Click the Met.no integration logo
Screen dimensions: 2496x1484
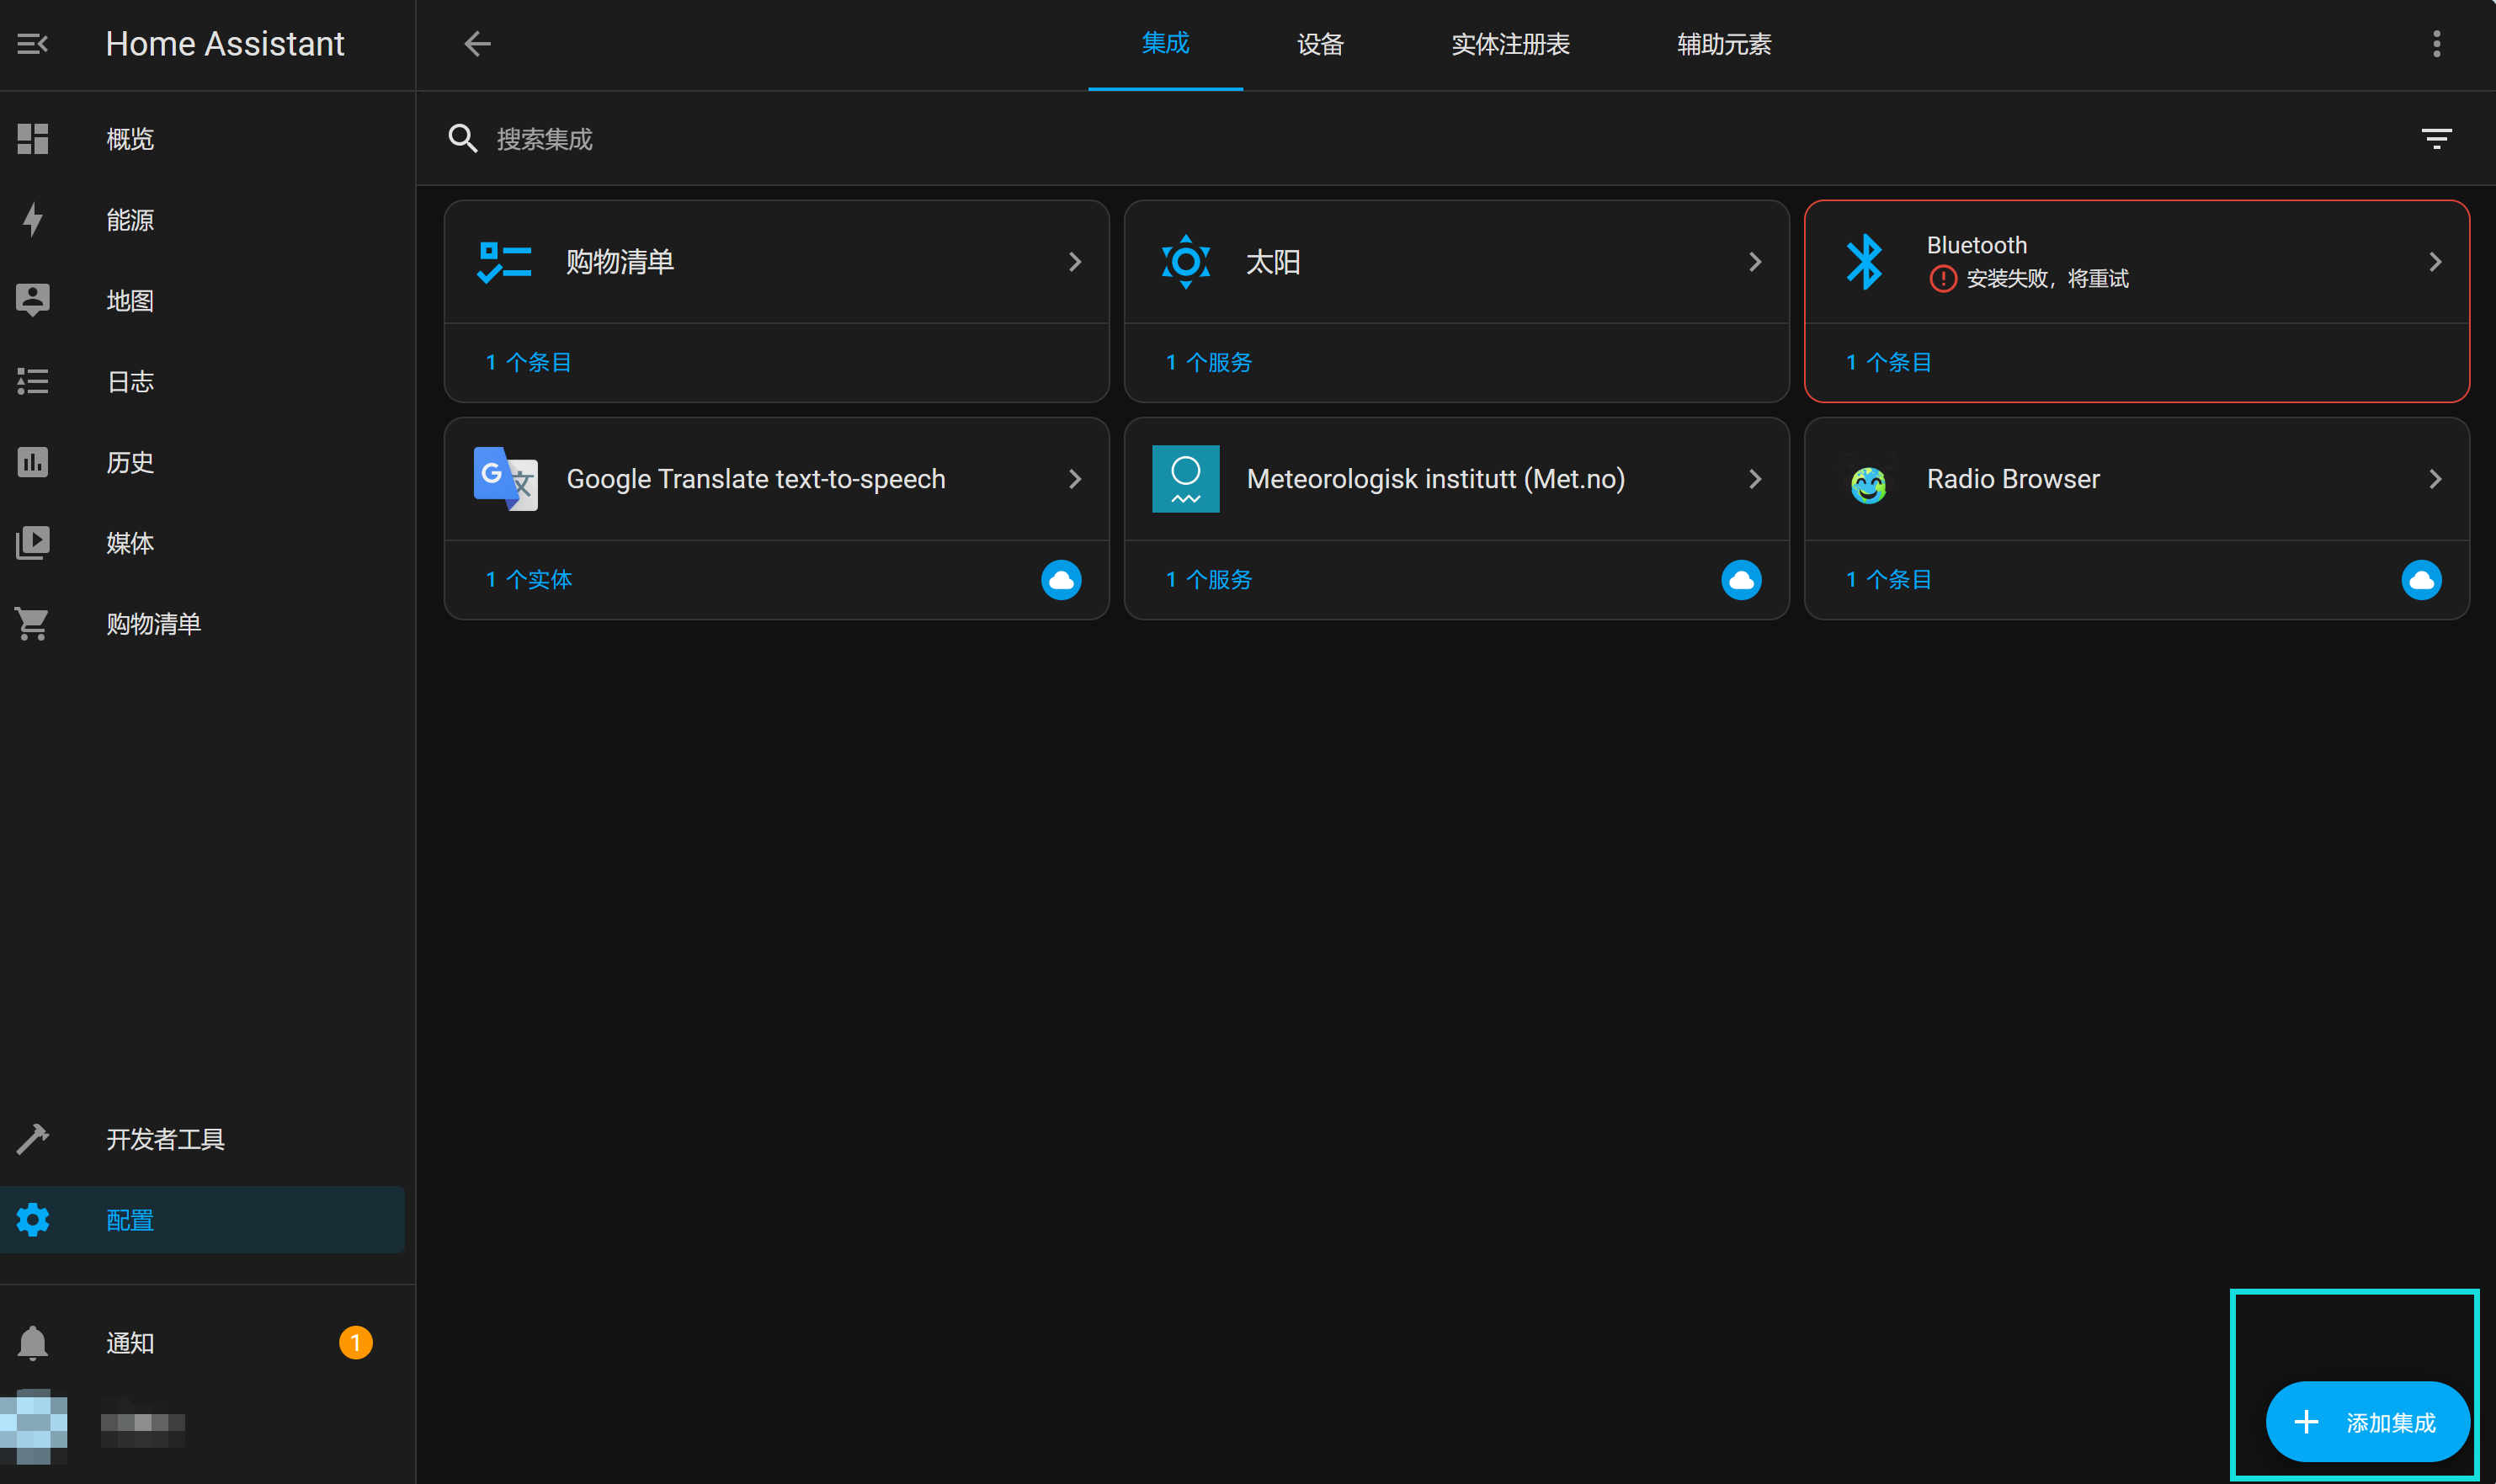1185,479
